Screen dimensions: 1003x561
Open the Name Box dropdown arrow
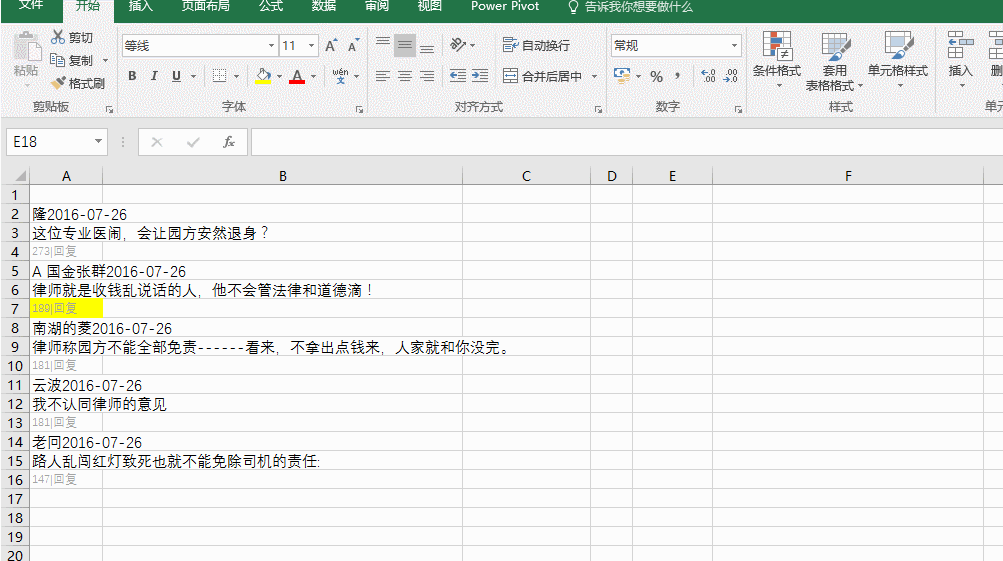pos(99,141)
